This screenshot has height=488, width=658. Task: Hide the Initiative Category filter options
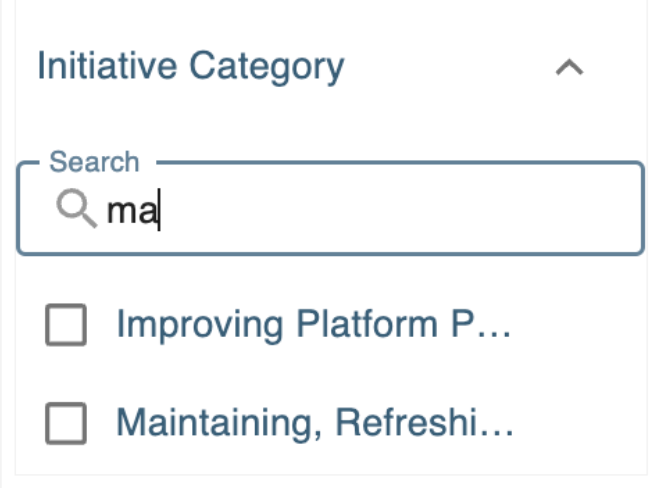569,68
